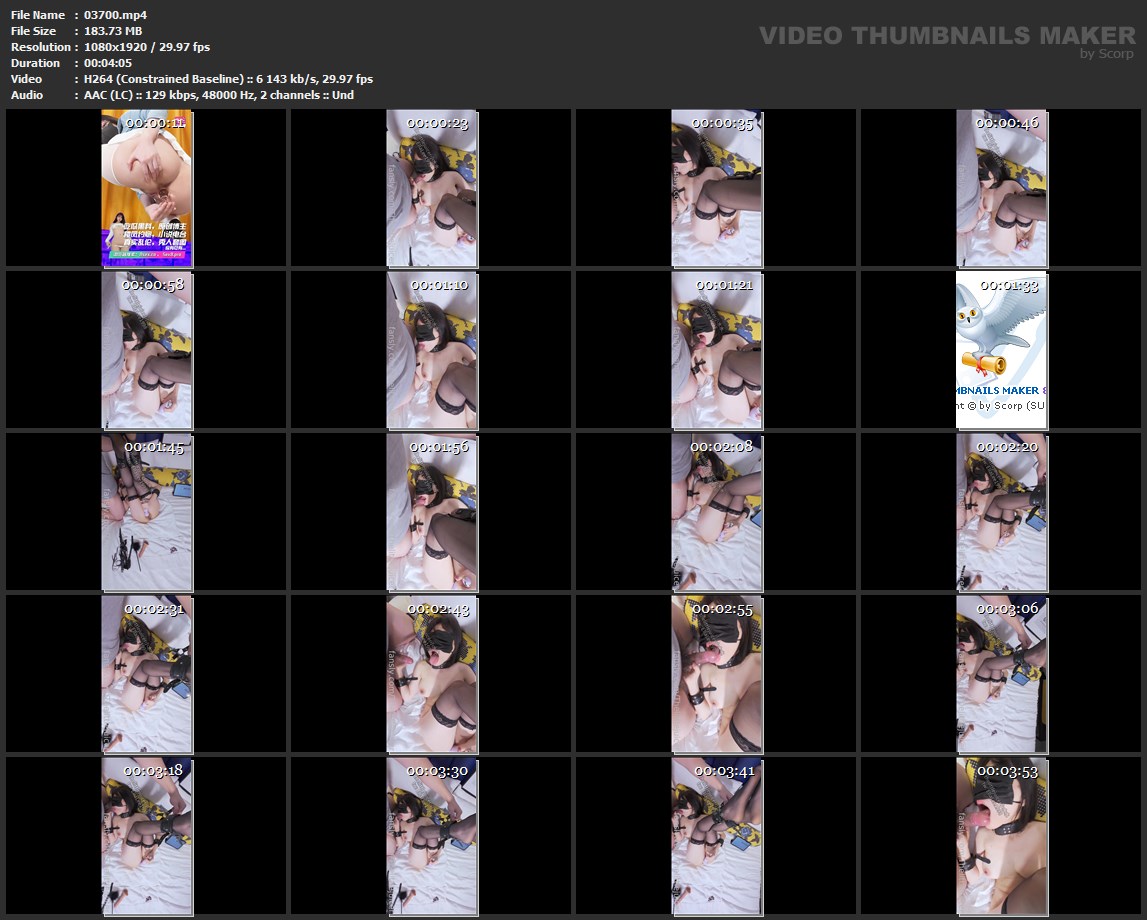1147x920 pixels.
Task: Click the file name text 03700.mp4
Action: [115, 15]
